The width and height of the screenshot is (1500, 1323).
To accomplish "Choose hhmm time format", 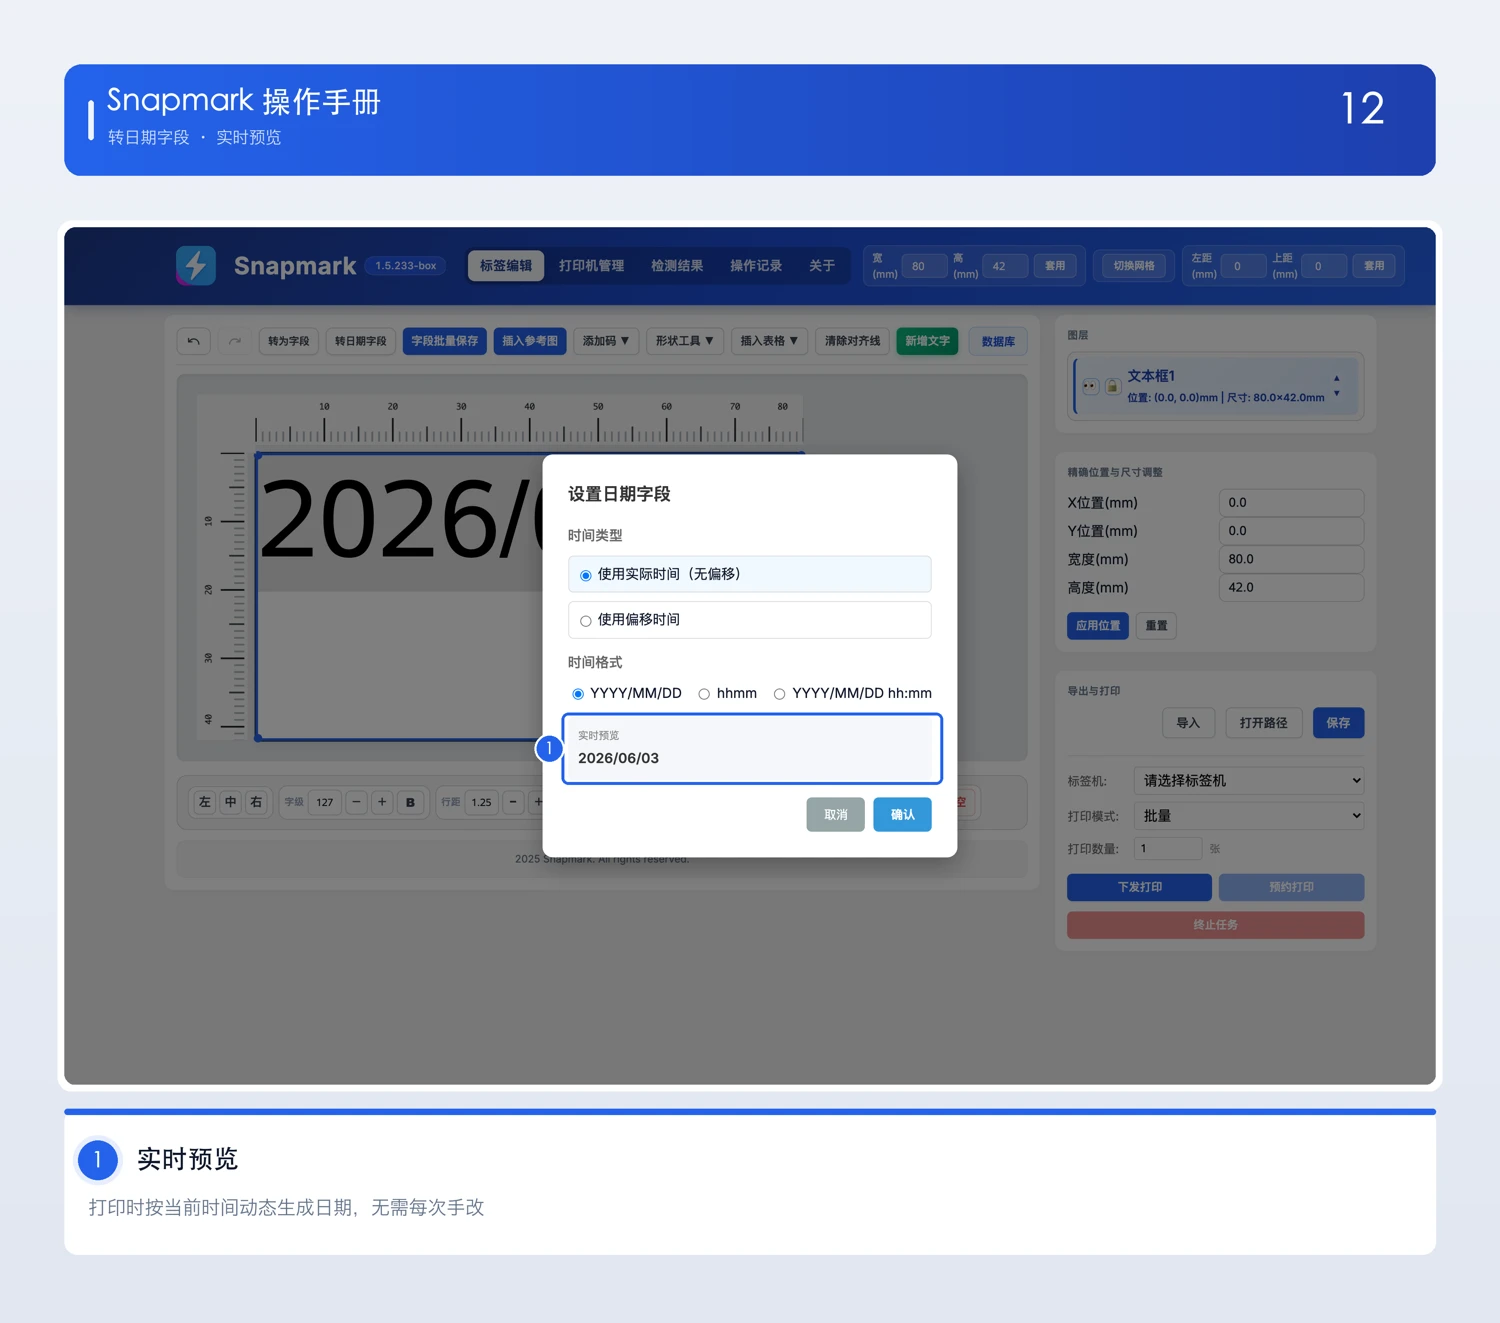I will point(728,693).
